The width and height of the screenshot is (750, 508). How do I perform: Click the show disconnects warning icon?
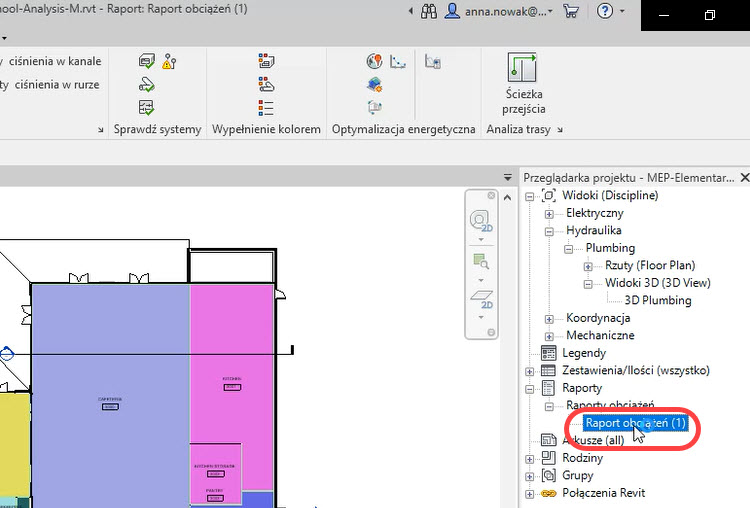click(x=168, y=62)
